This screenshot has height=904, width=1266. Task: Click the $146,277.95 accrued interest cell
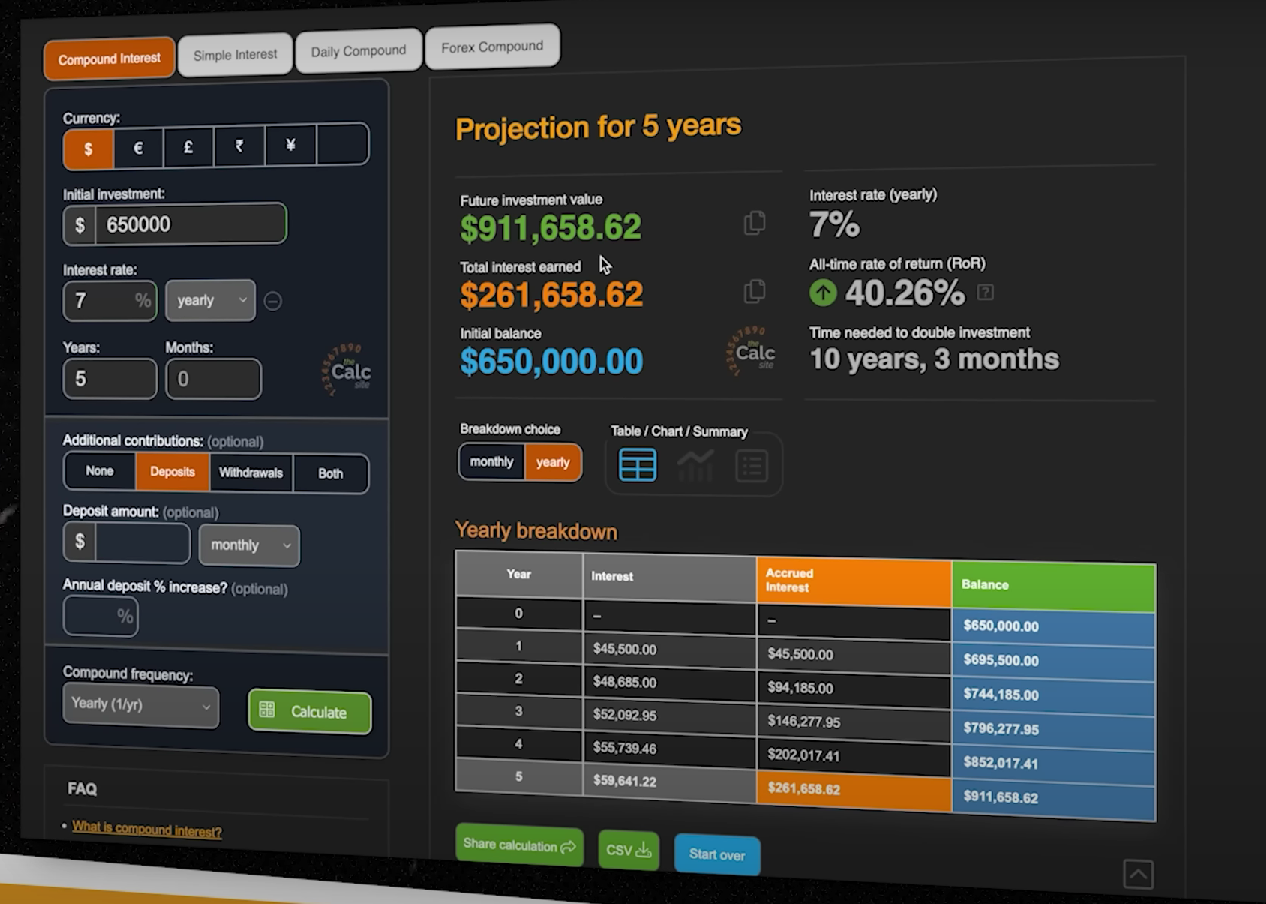pos(855,721)
